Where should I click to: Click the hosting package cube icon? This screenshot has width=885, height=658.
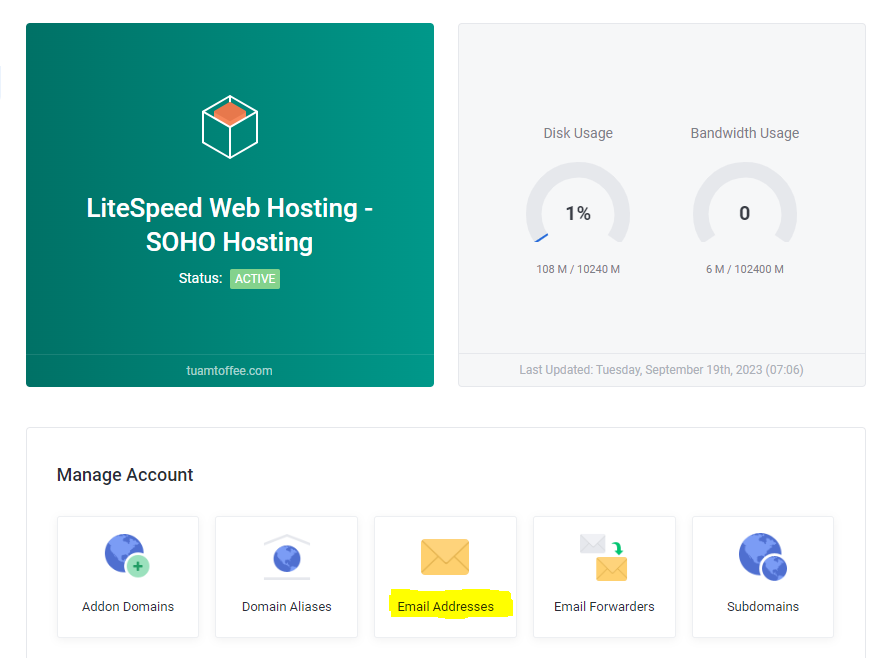point(230,127)
